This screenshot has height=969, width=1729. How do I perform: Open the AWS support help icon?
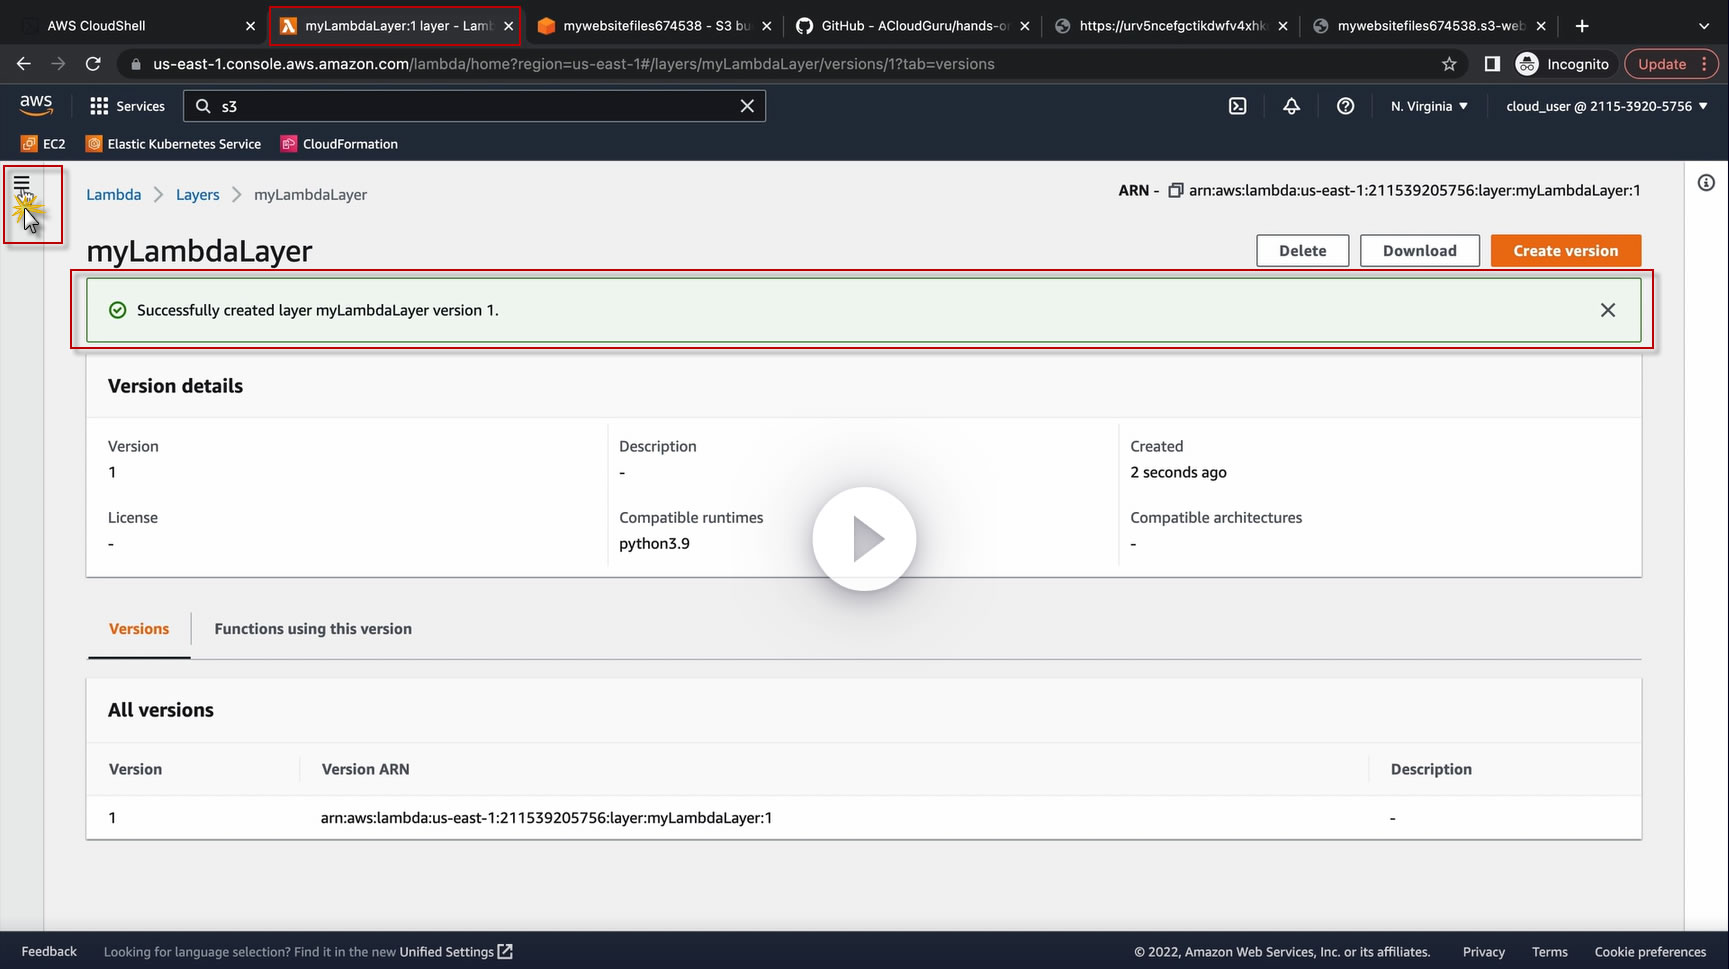coord(1346,106)
